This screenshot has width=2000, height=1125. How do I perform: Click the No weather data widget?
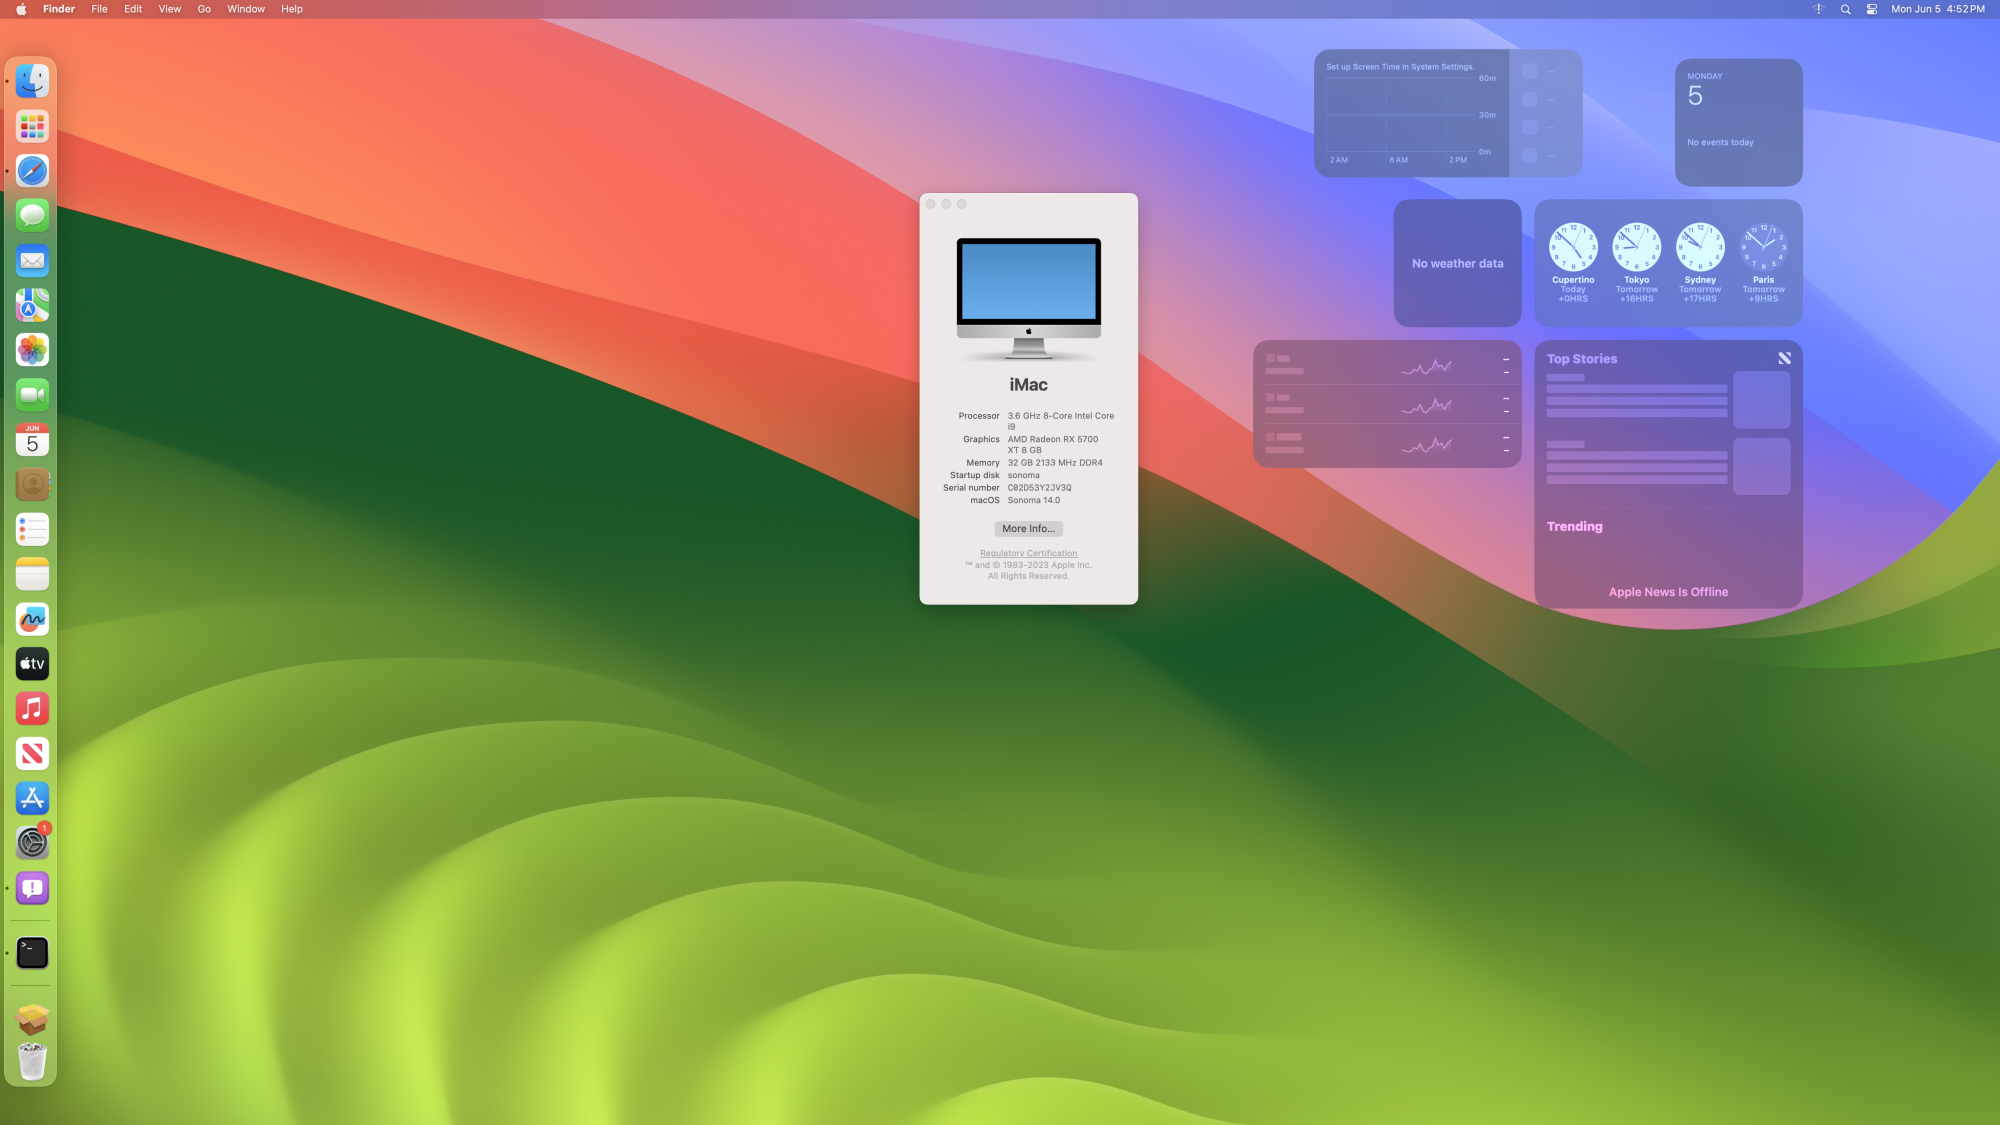[1457, 263]
